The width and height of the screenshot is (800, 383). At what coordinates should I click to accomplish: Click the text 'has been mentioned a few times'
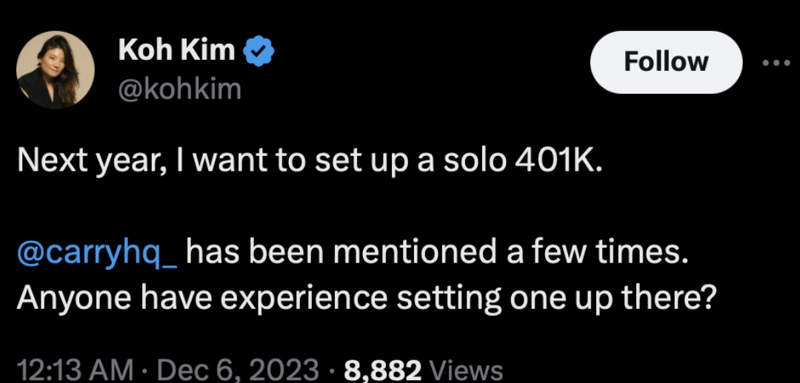pyautogui.click(x=435, y=252)
